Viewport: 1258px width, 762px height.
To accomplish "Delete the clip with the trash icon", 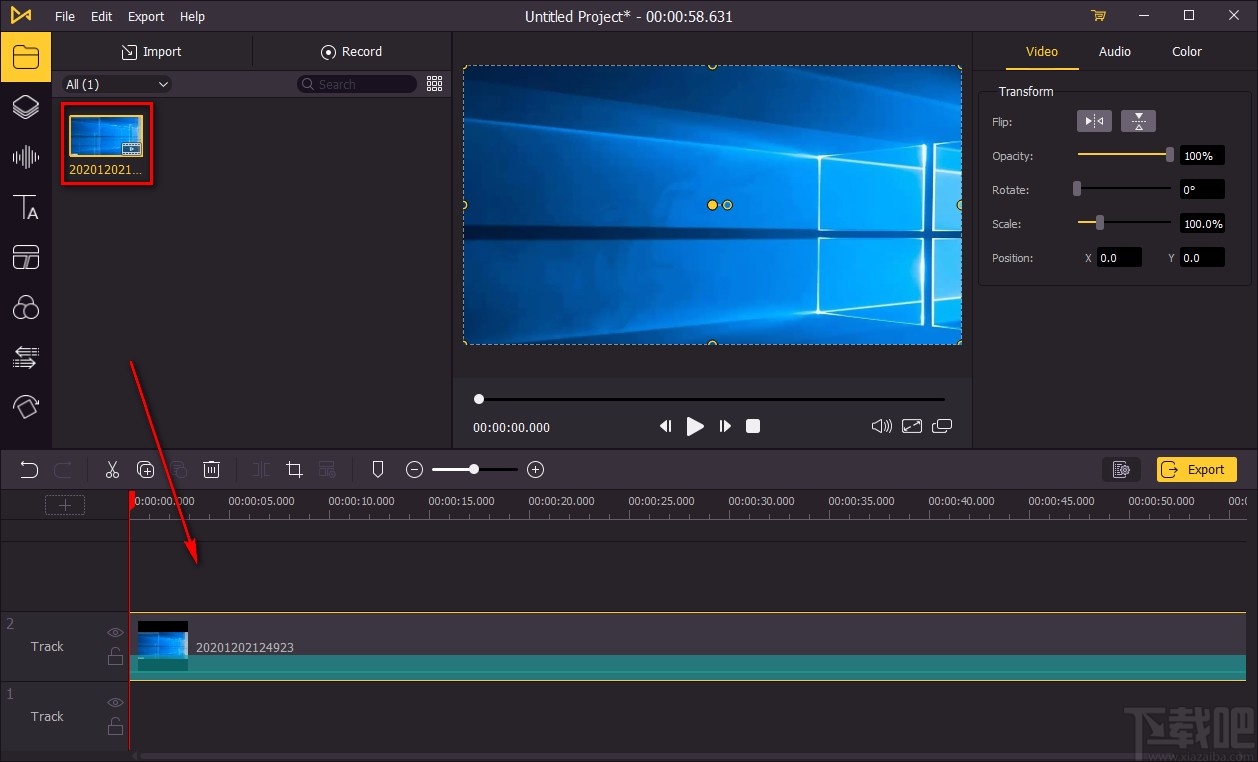I will pyautogui.click(x=212, y=469).
